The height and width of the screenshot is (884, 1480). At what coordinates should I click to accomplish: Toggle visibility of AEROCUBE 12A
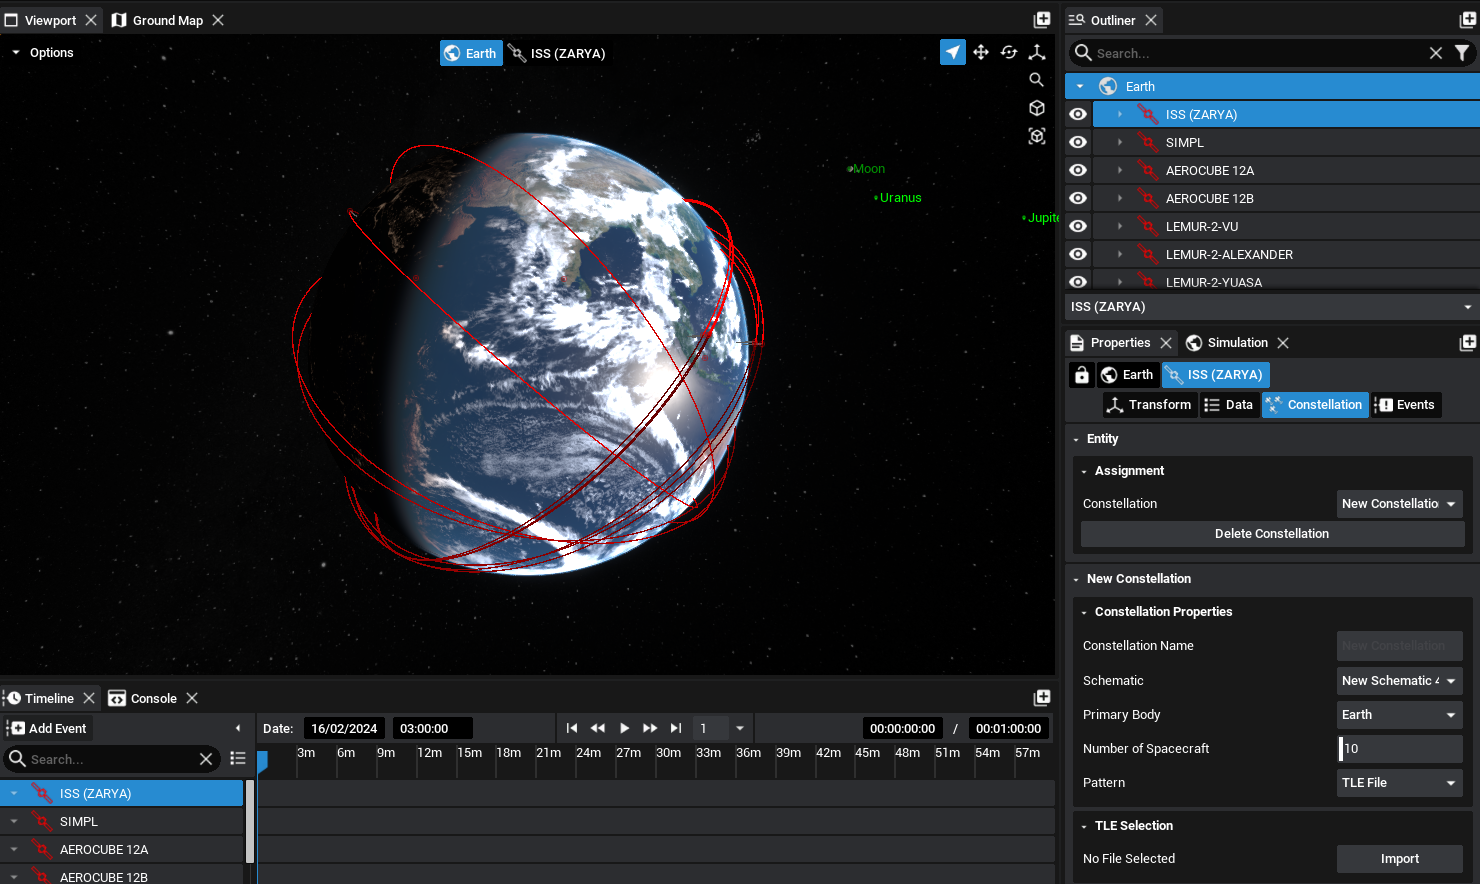[1078, 170]
